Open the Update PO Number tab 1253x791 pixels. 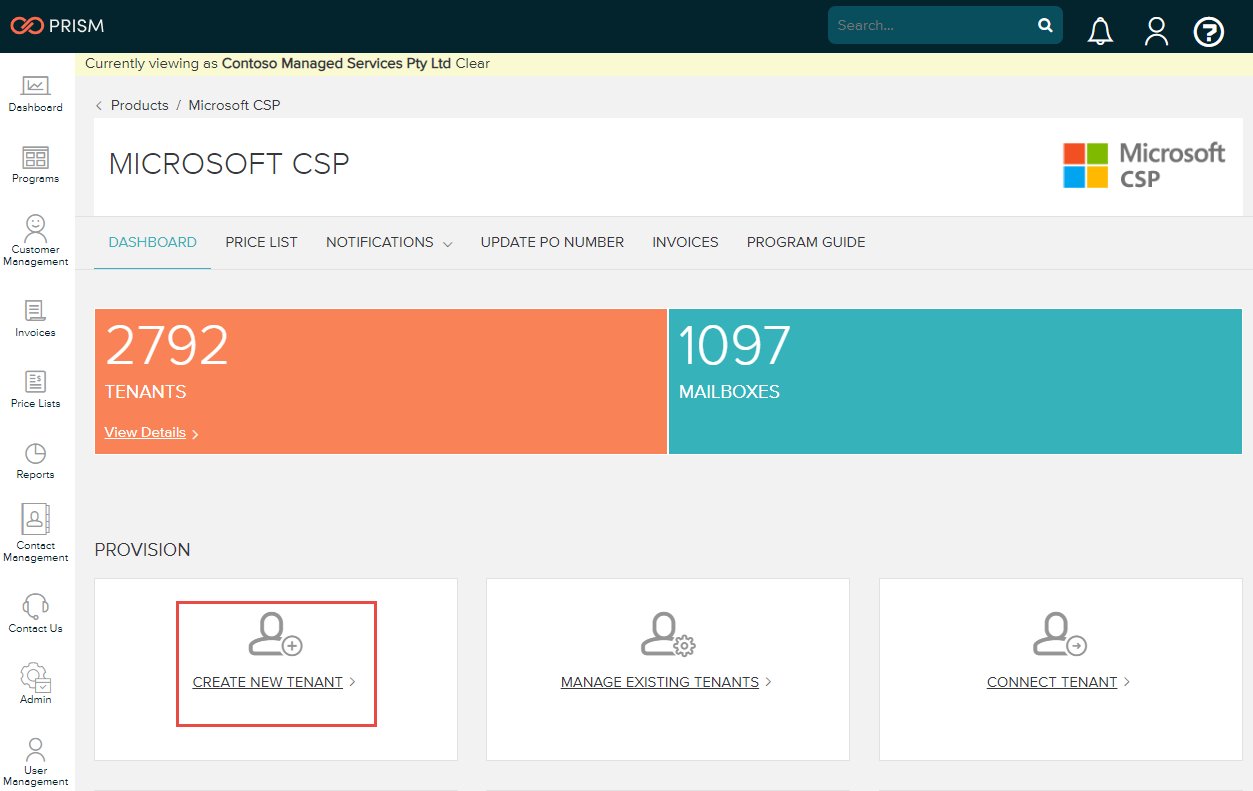click(x=552, y=242)
